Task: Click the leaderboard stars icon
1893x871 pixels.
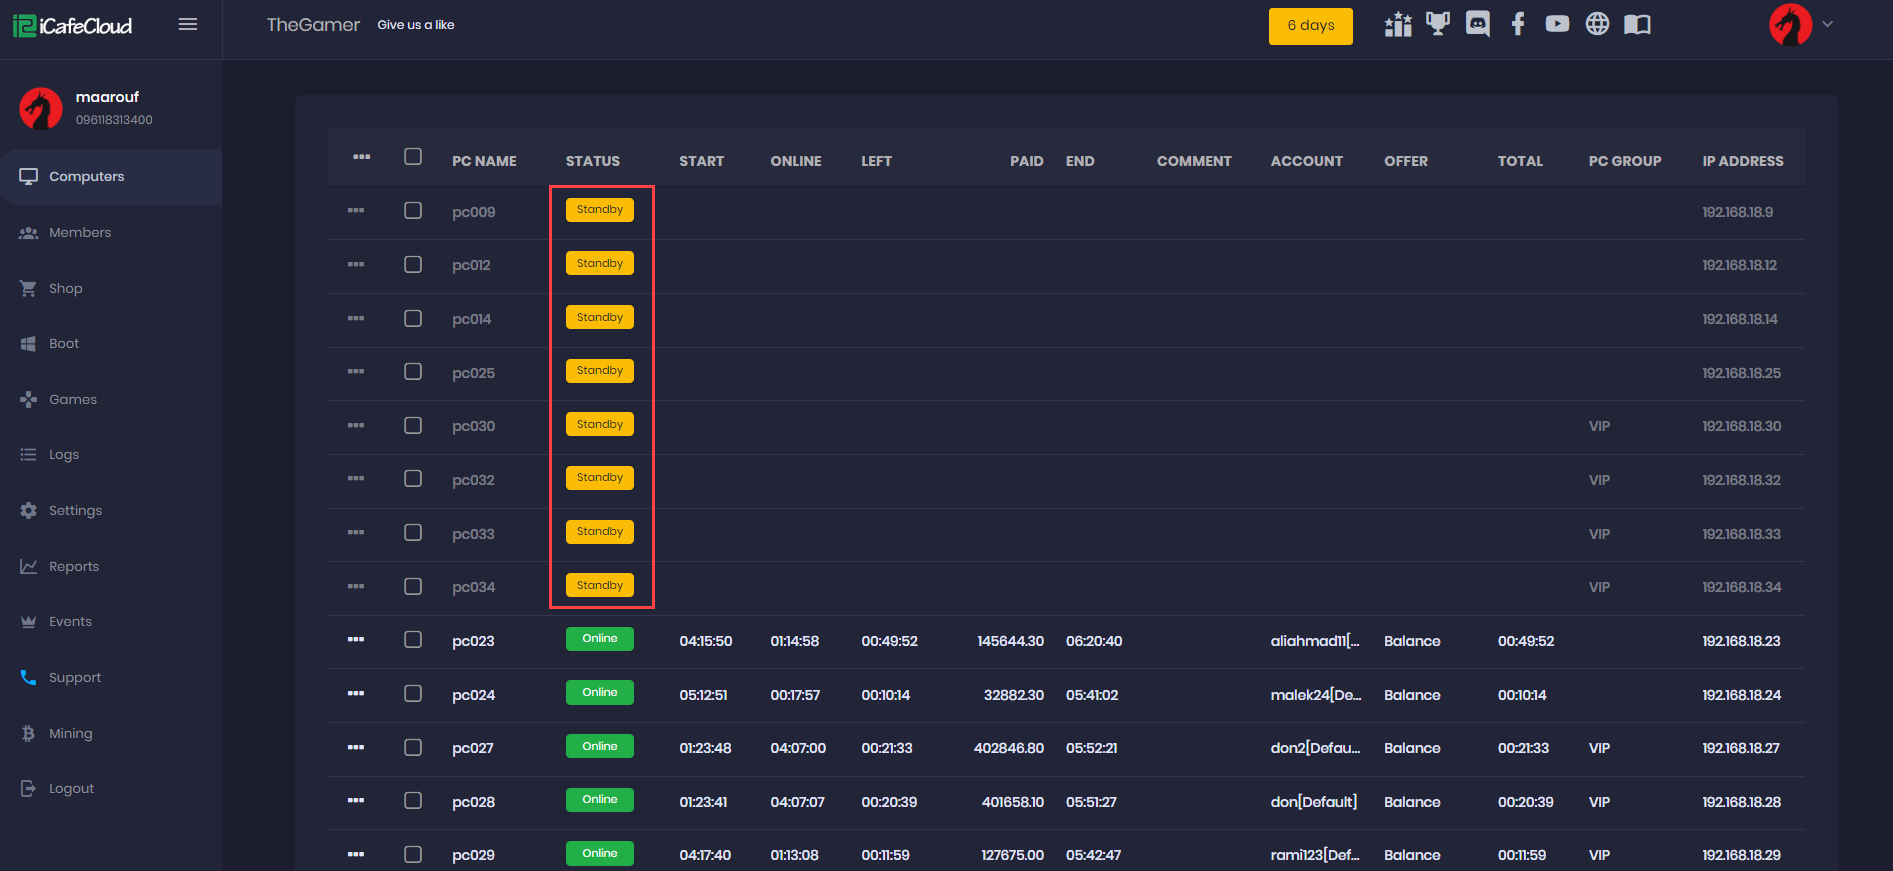Action: [x=1398, y=24]
